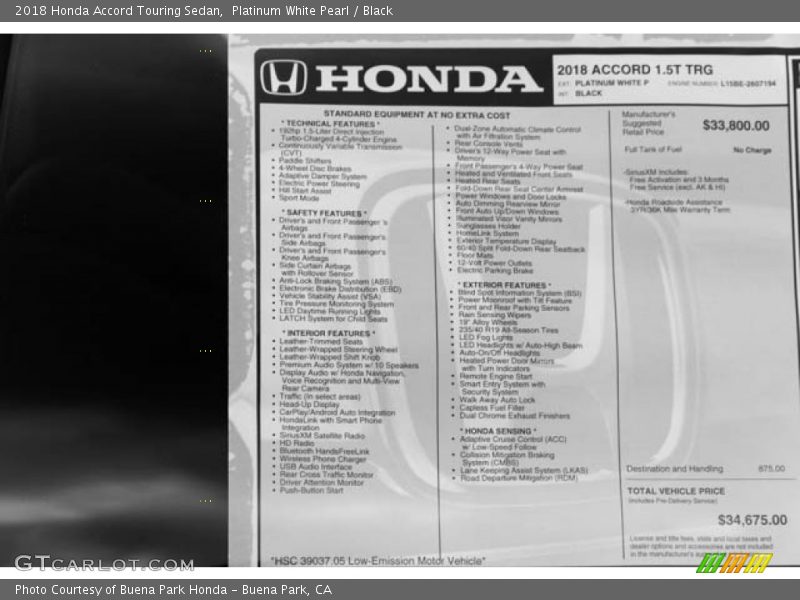Image resolution: width=800 pixels, height=600 pixels.
Task: Click the Destination and Handling line
Action: (x=674, y=468)
